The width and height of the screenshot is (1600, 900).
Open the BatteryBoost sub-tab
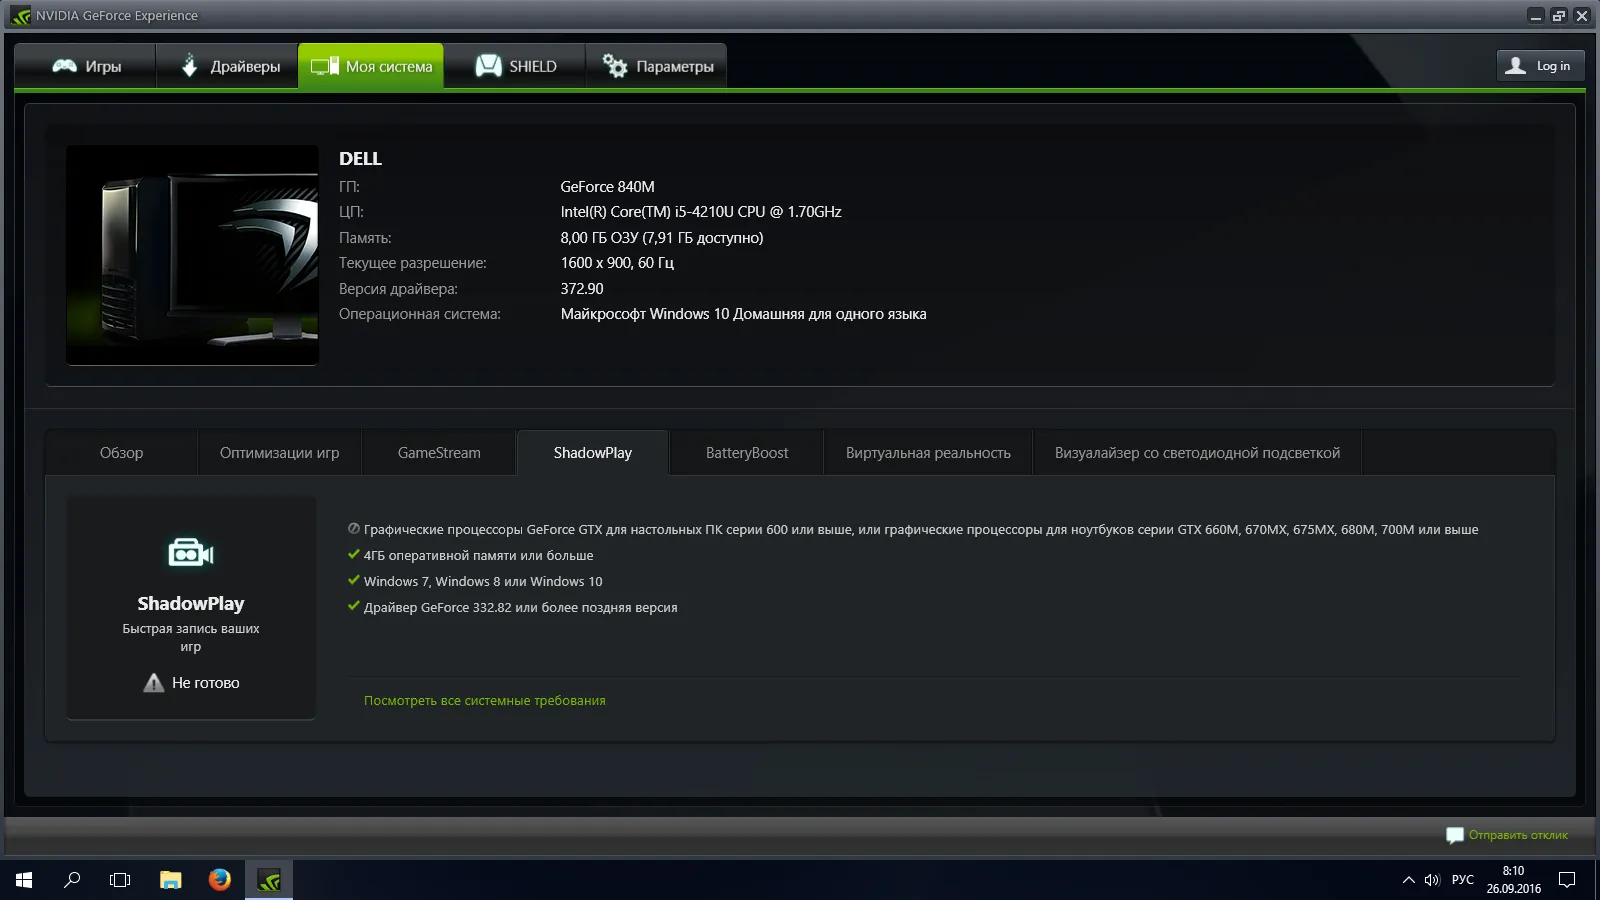747,453
